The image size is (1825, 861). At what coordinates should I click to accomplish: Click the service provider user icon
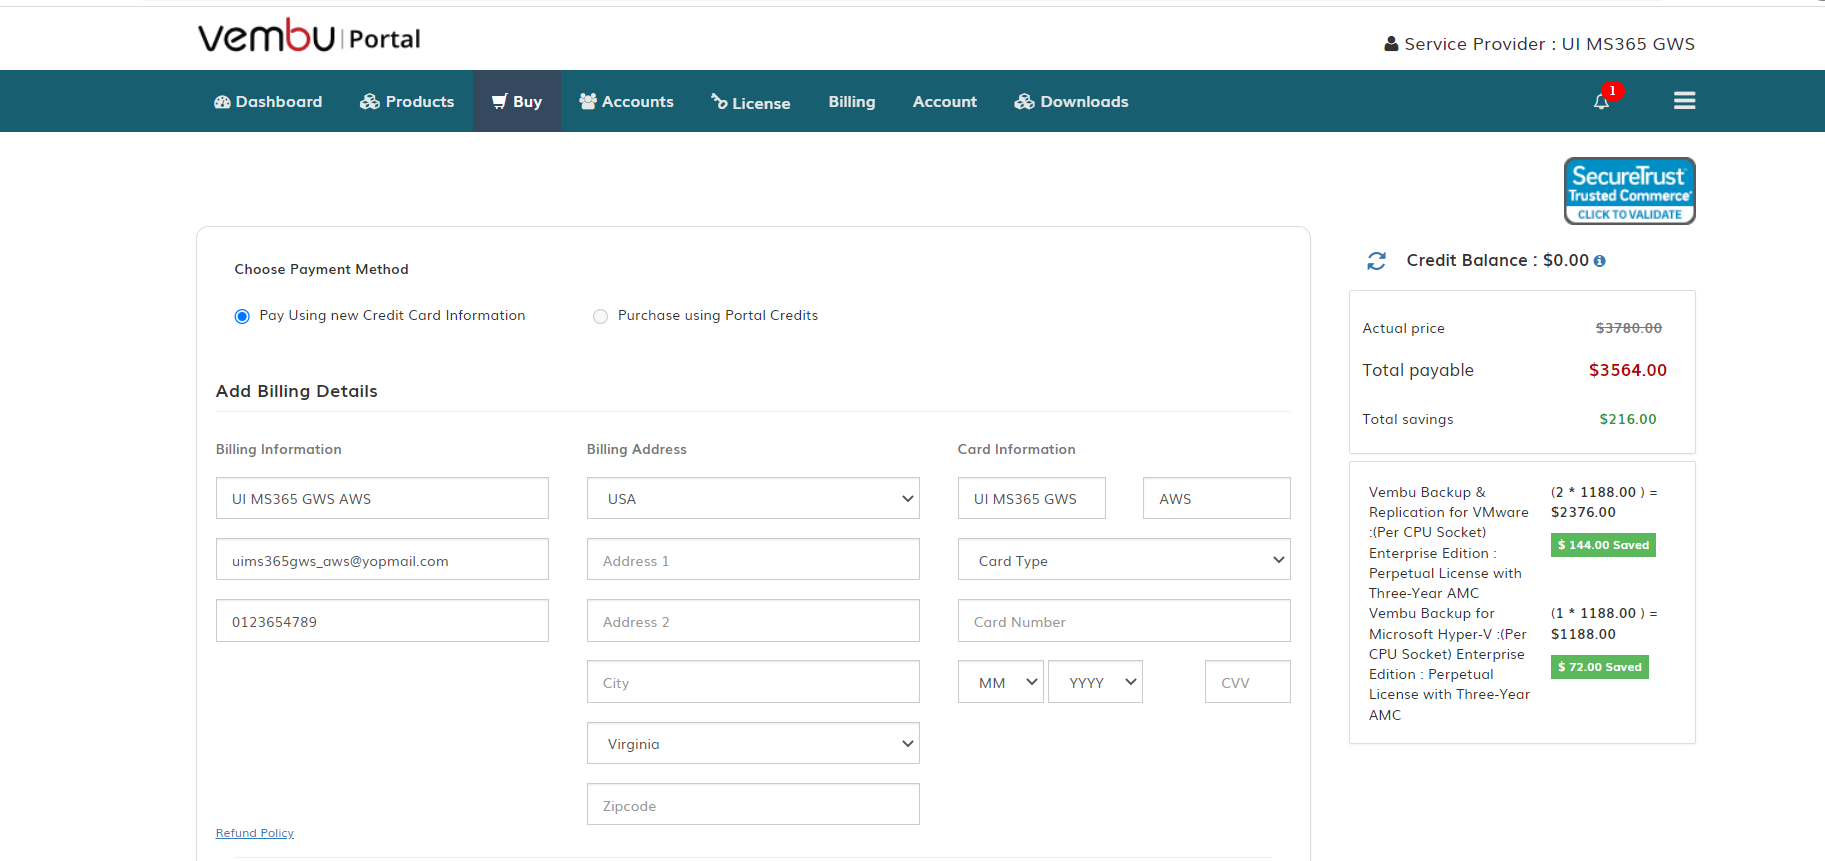click(1391, 44)
